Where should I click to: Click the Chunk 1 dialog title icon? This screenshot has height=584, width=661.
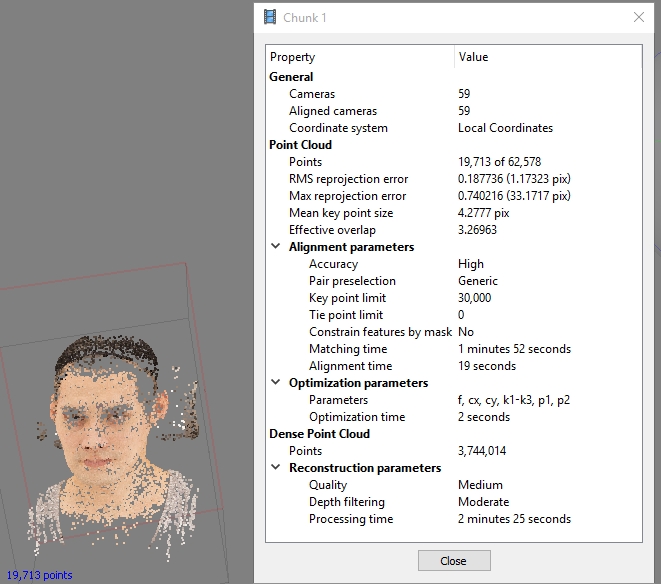(x=270, y=17)
